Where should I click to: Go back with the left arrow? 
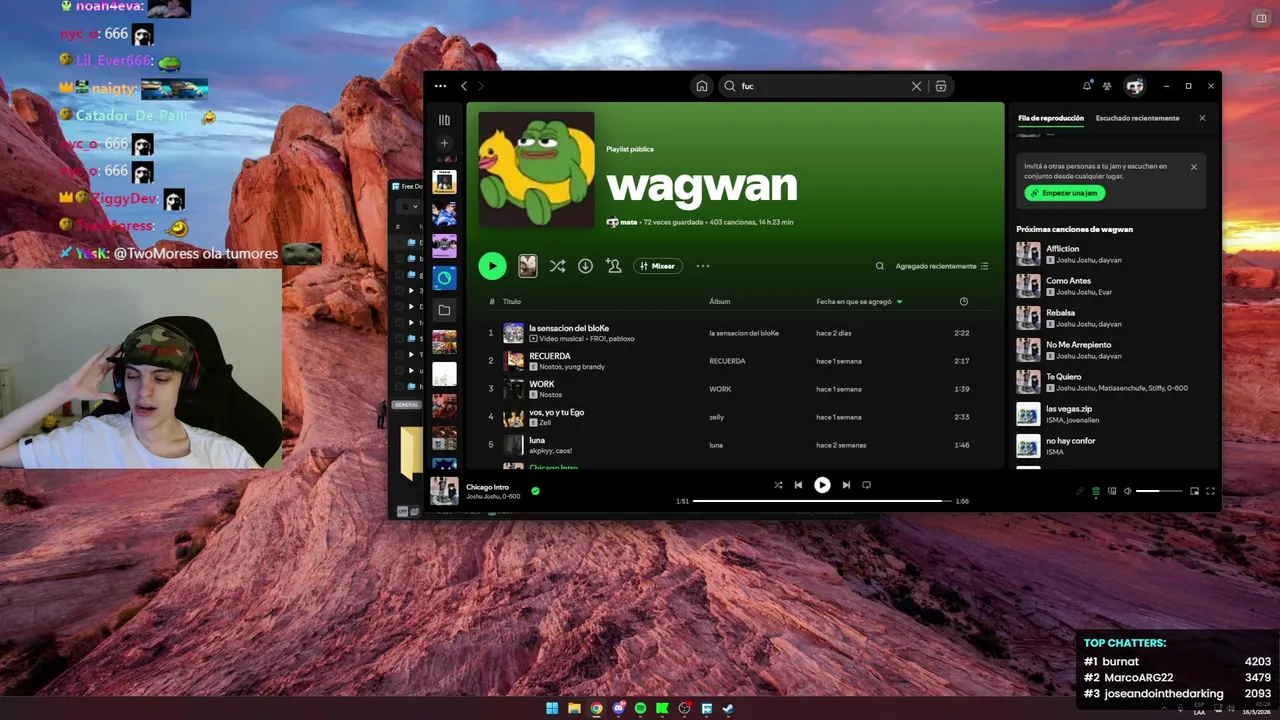point(464,86)
